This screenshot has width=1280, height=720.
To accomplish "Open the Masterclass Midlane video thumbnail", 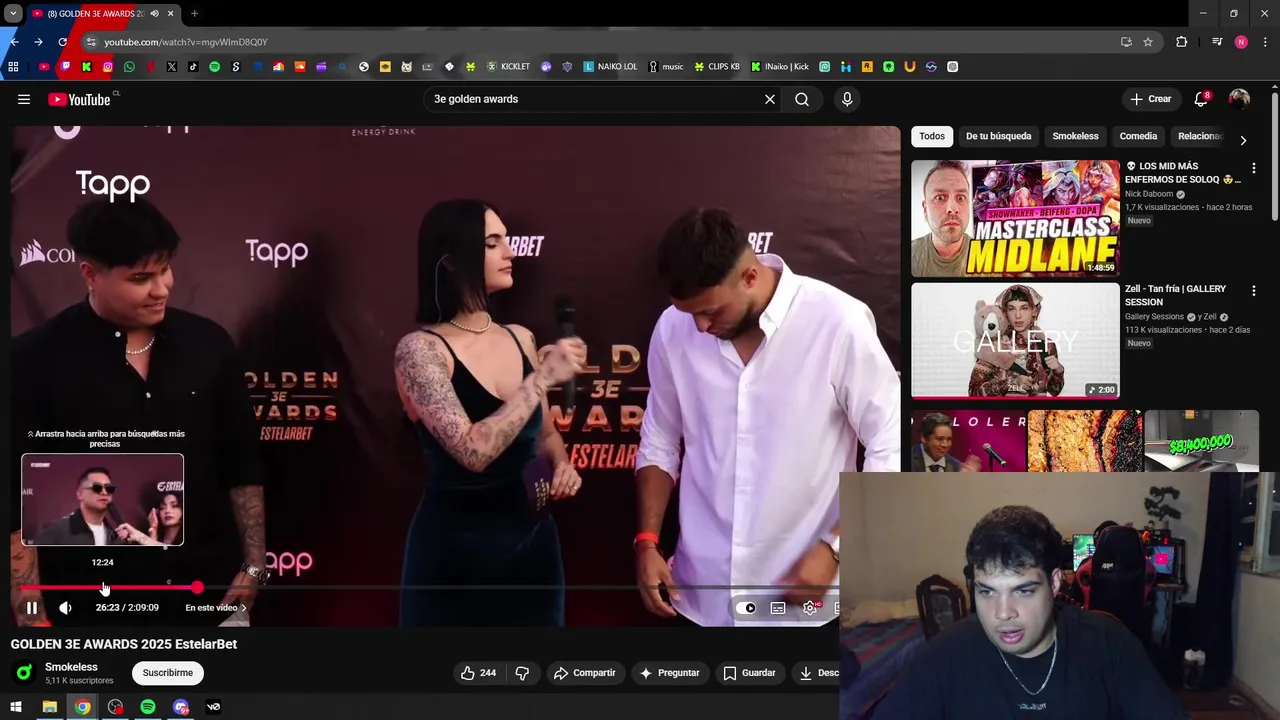I will 1015,218.
